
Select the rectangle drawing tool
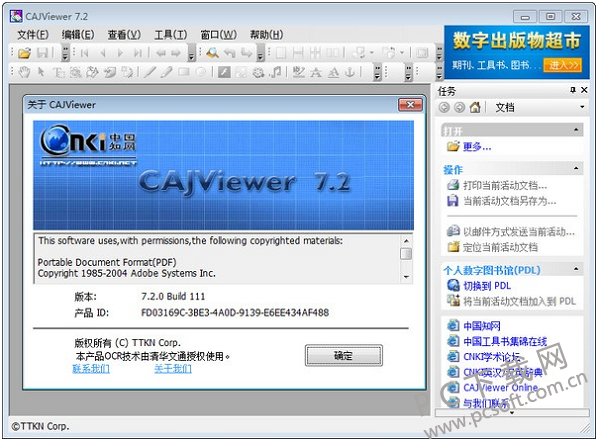point(183,72)
